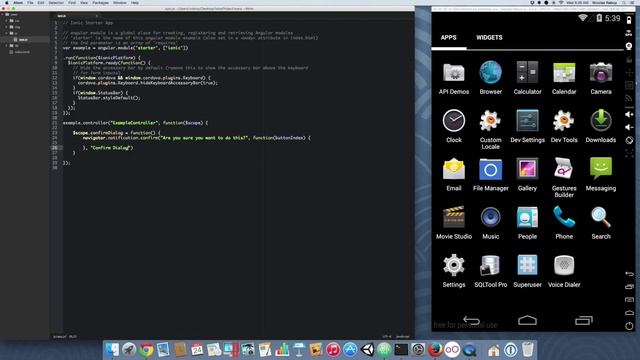Open the Email app
640x360 pixels.
click(453, 175)
